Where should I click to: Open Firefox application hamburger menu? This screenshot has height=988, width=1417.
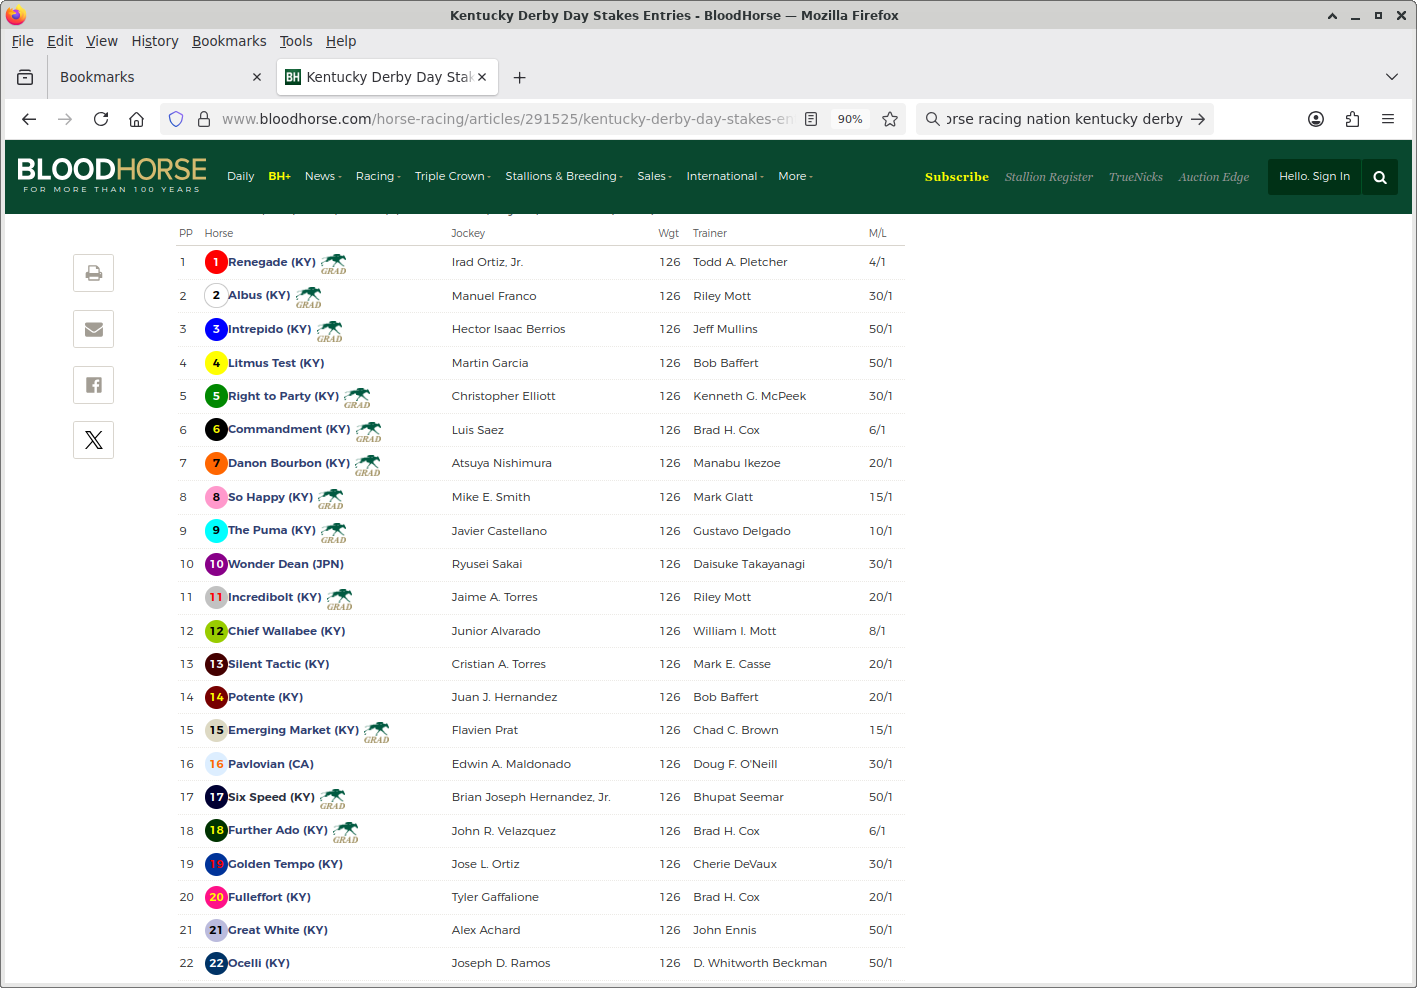(x=1388, y=119)
